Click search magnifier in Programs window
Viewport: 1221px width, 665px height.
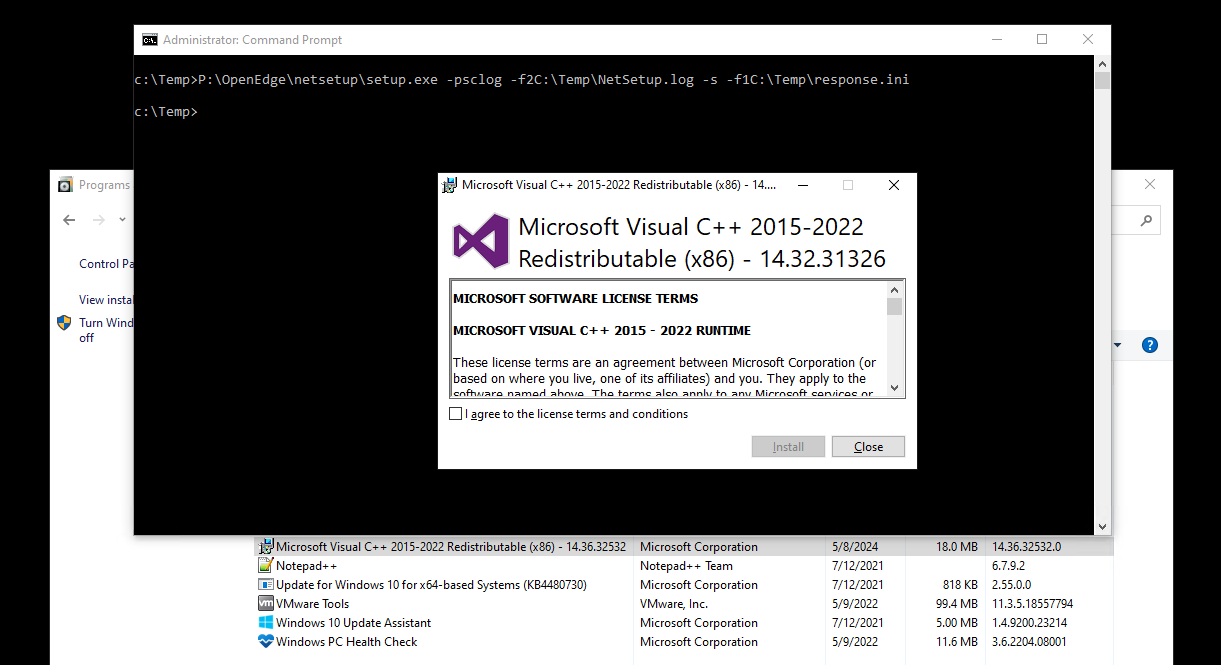click(x=1147, y=220)
